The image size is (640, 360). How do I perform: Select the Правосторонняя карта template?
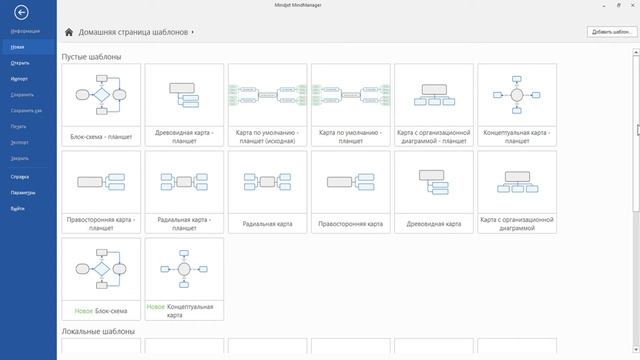pos(351,192)
